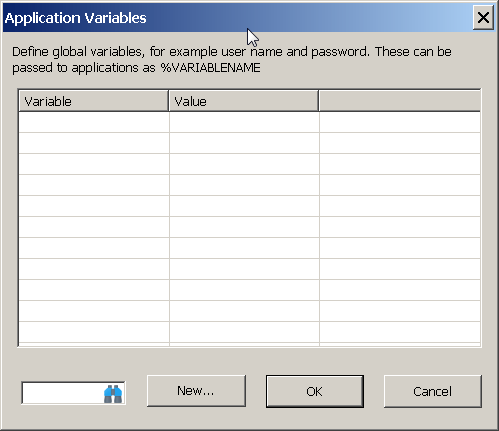This screenshot has height=431, width=499.
Task: Sort by the Variable column header
Action: pos(94,101)
